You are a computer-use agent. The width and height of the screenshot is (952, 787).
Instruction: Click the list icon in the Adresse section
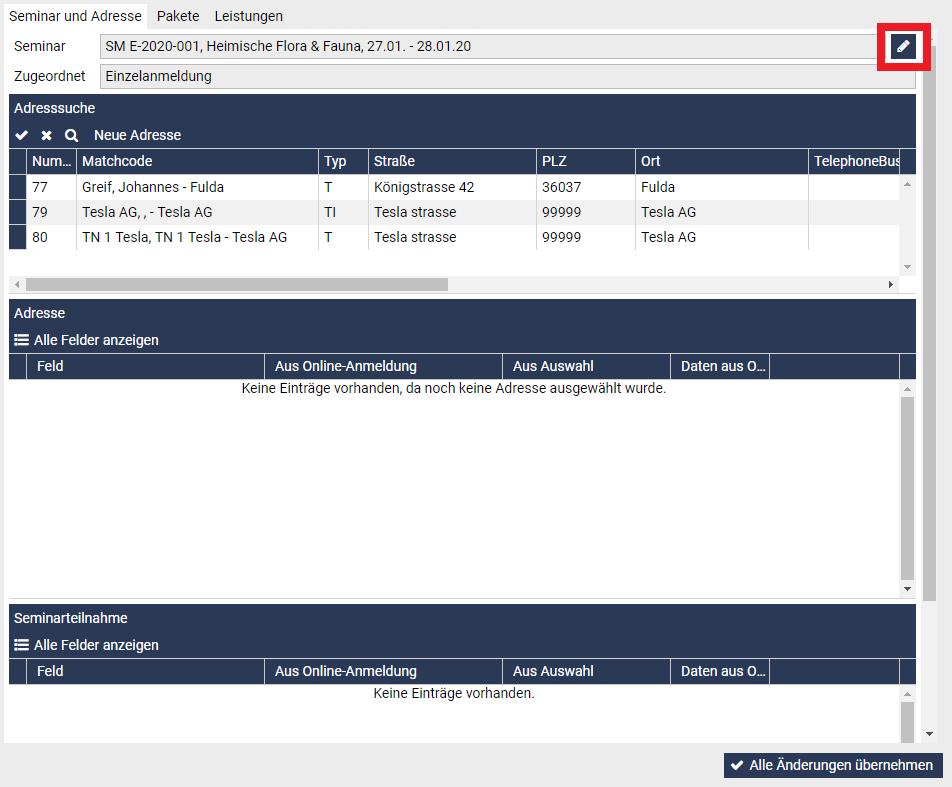click(21, 340)
